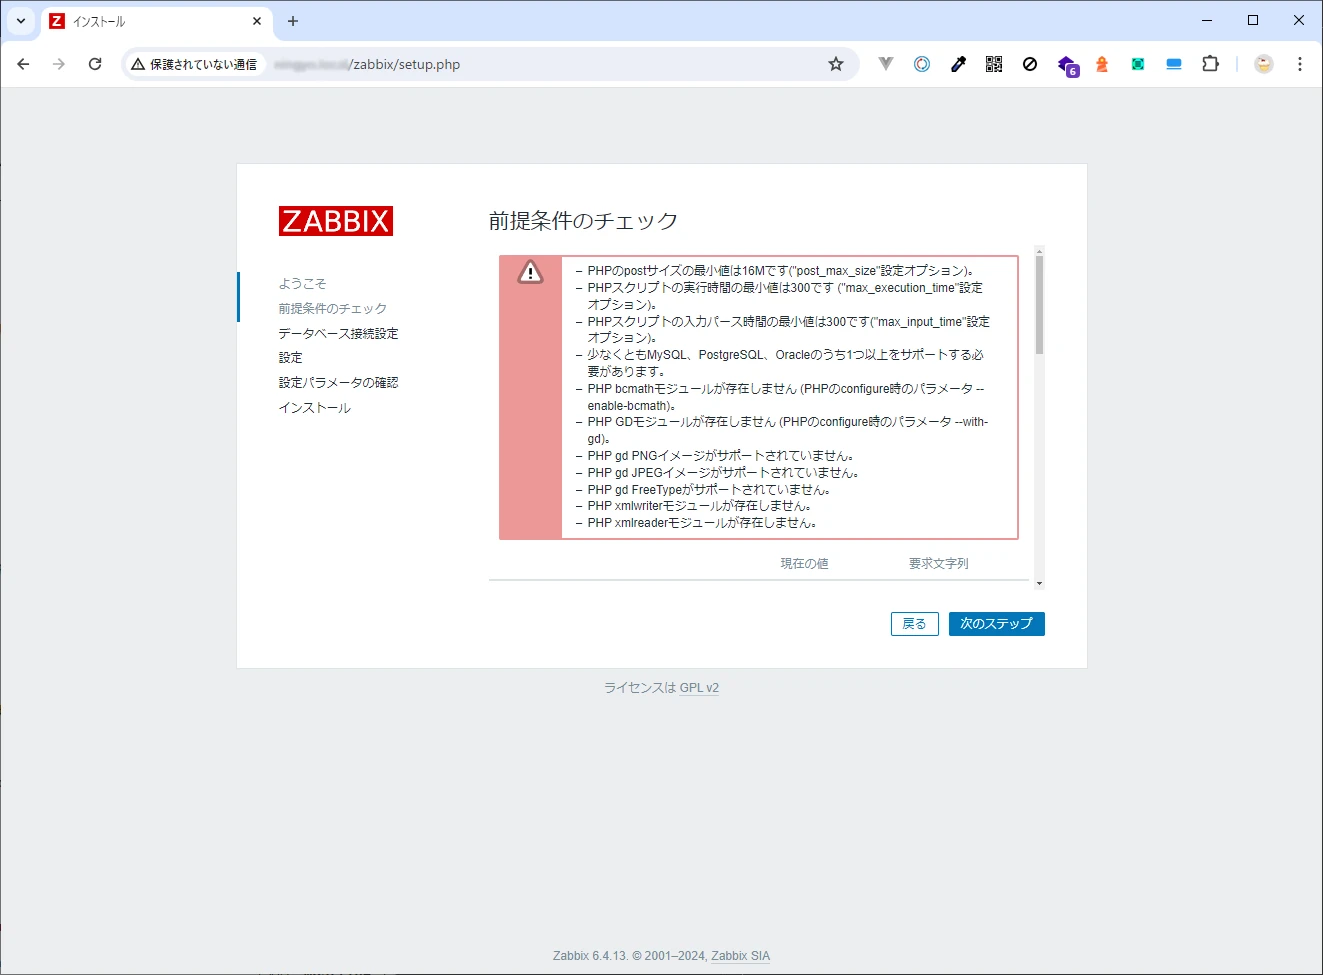The image size is (1323, 975).
Task: Click the PHP xmlwriter module error line
Action: (x=699, y=506)
